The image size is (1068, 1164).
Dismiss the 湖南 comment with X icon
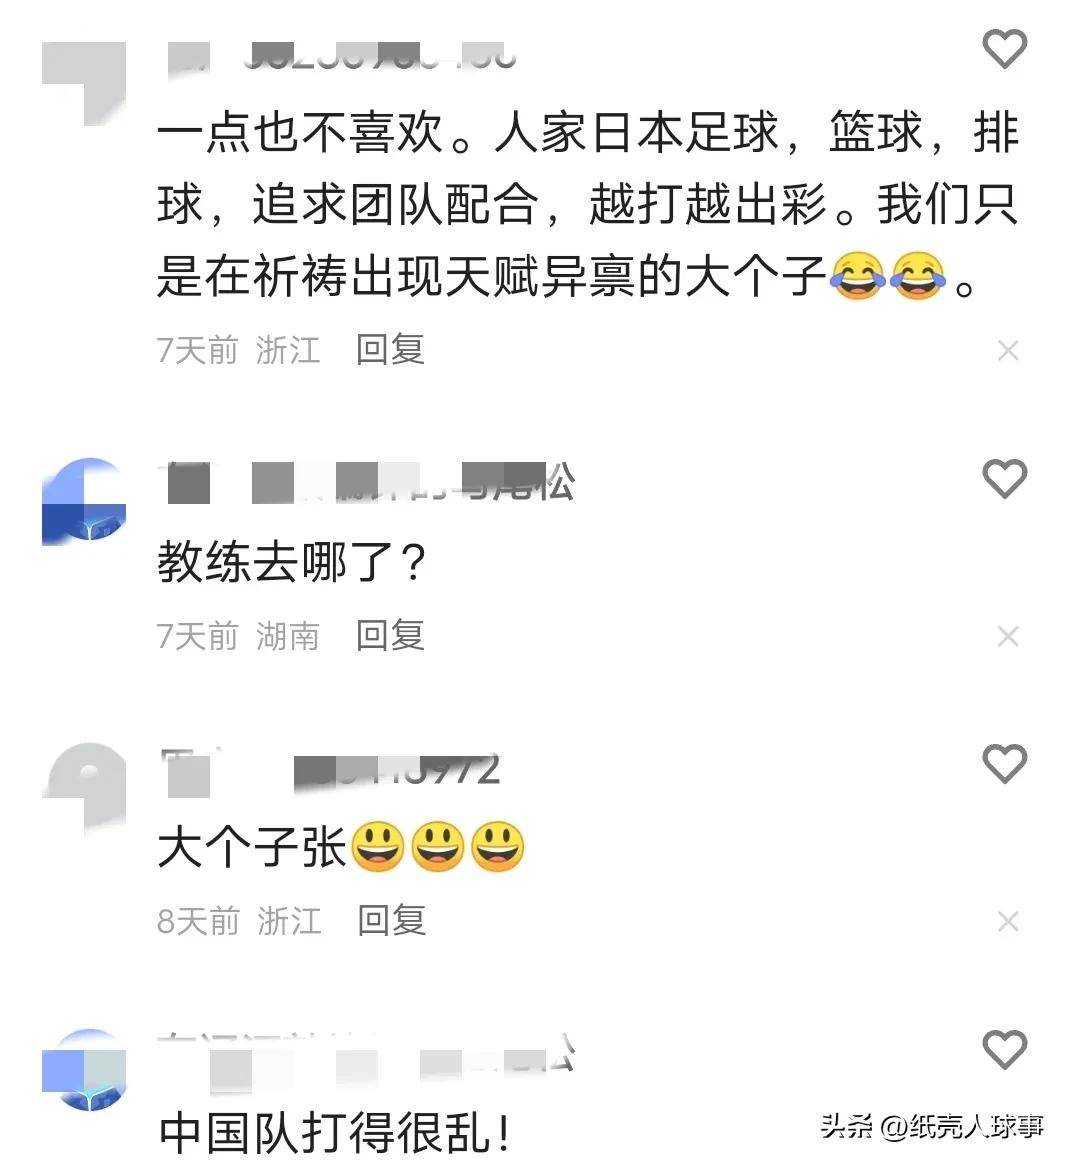[1008, 636]
